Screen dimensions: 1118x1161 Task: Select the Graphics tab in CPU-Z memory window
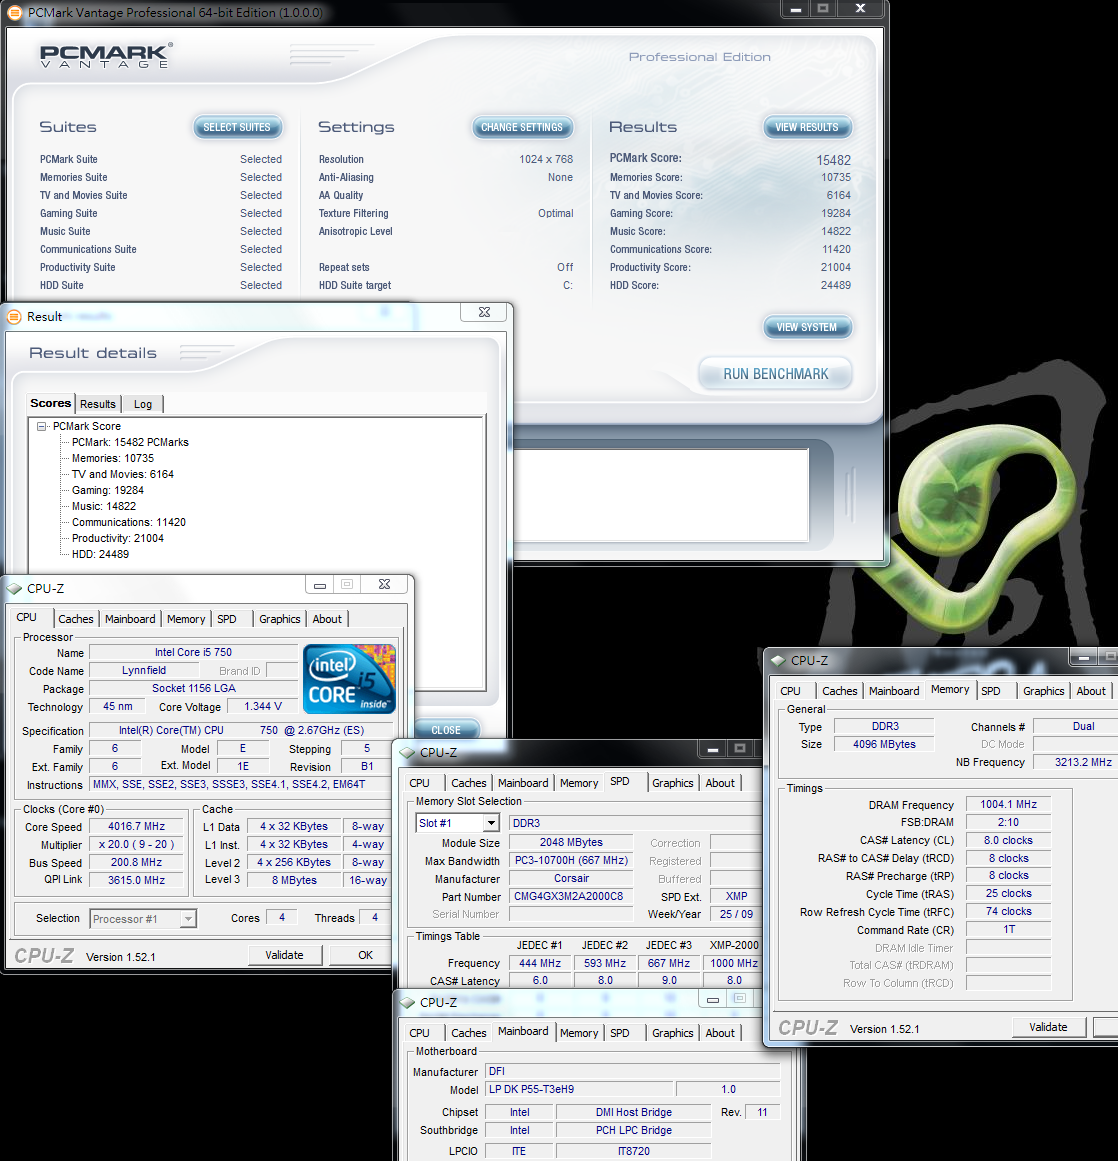1043,691
